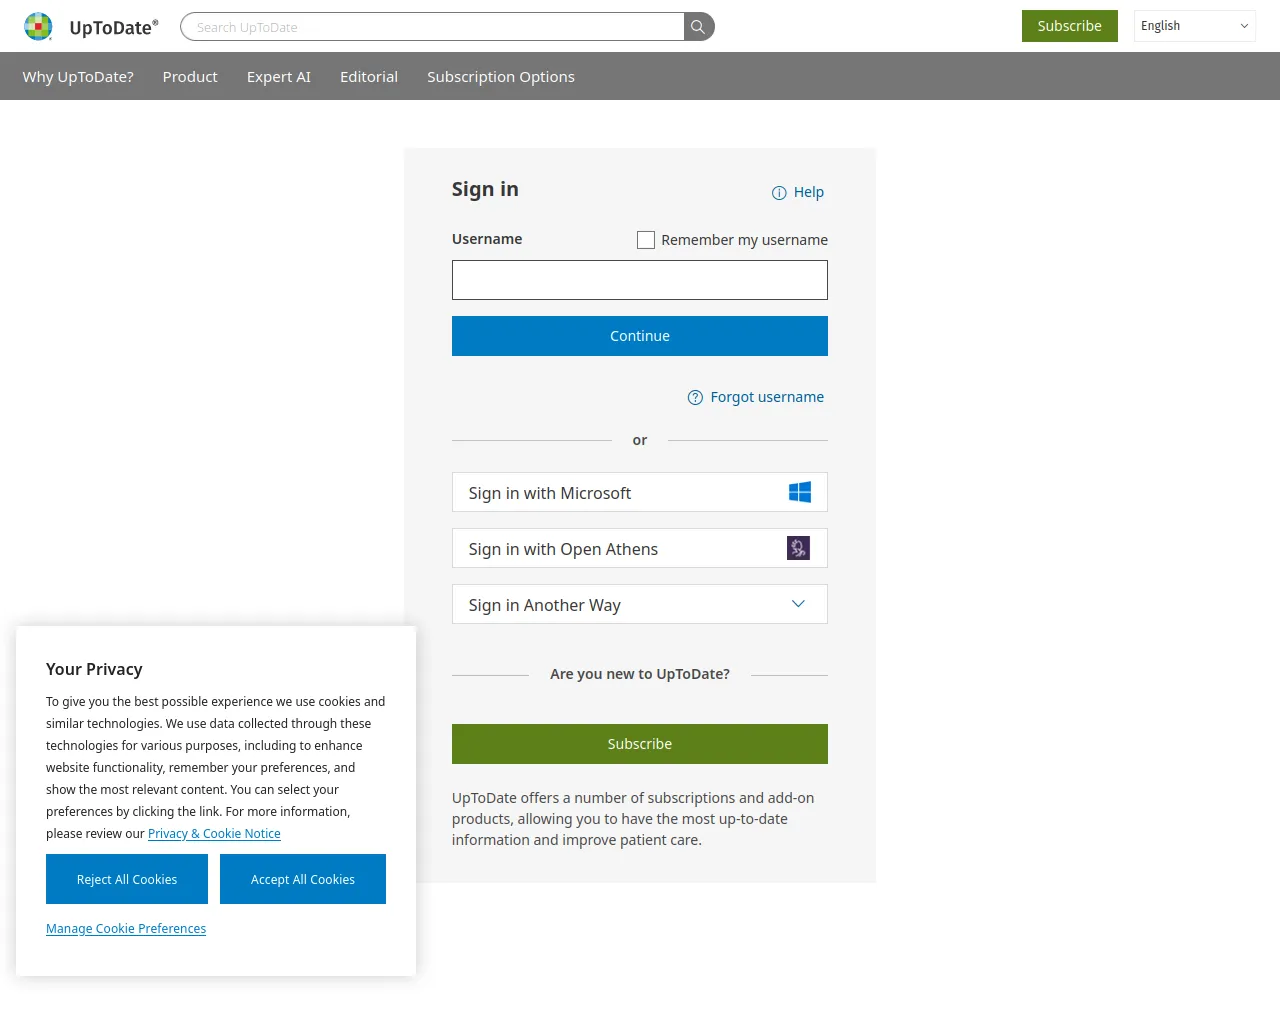This screenshot has width=1280, height=1024.
Task: Click the UpToDate logo icon
Action: [38, 26]
